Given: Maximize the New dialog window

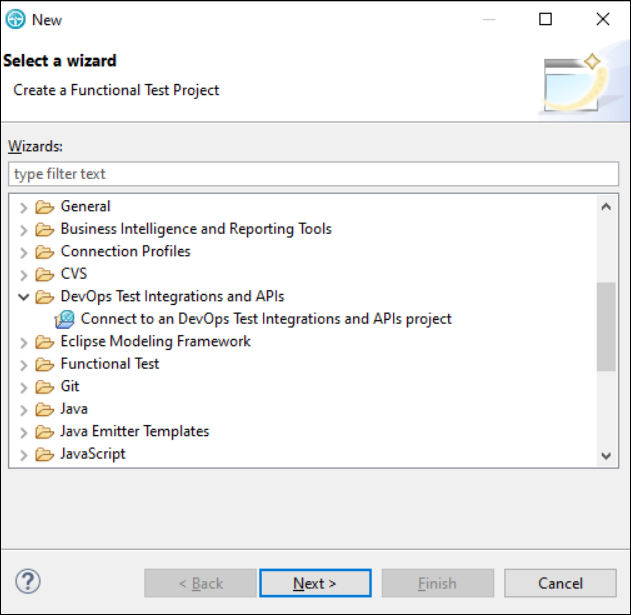Looking at the screenshot, I should pyautogui.click(x=545, y=19).
